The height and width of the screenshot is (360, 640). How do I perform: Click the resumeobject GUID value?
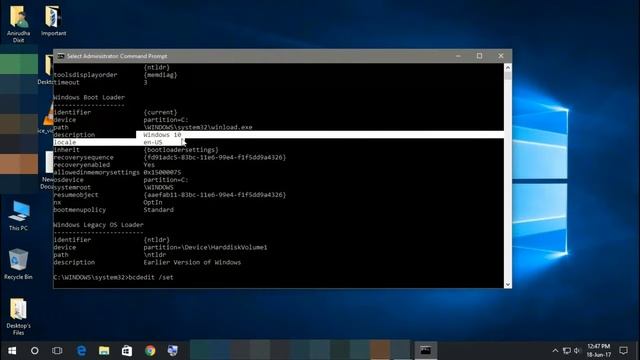pos(215,195)
